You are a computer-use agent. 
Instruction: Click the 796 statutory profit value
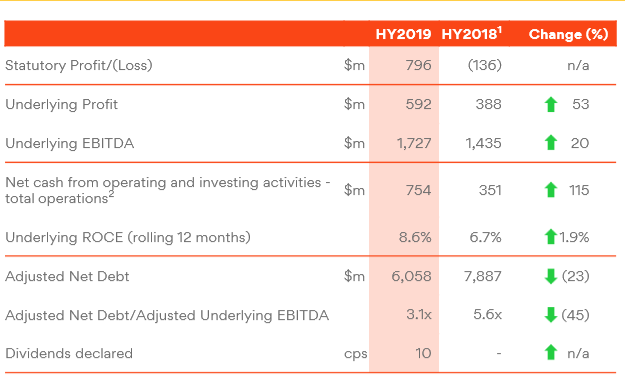[418, 65]
